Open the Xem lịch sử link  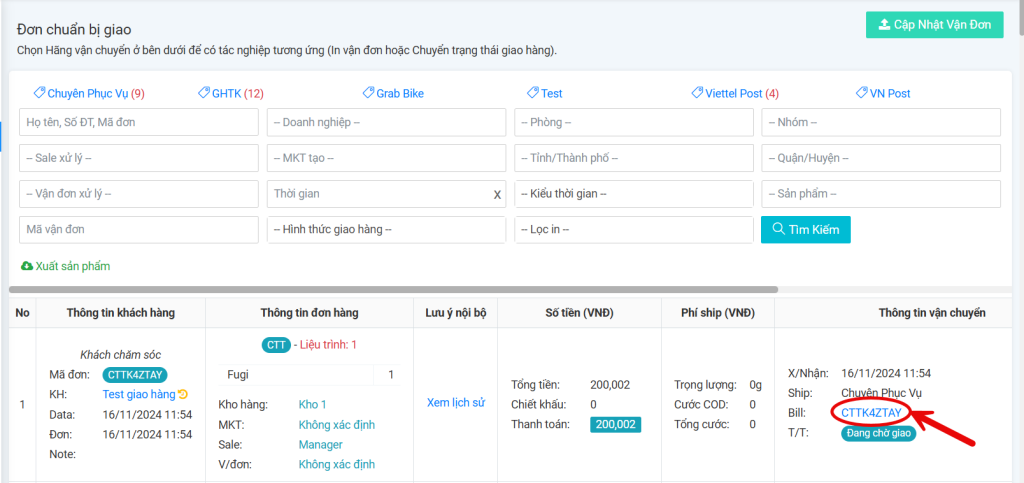click(455, 403)
